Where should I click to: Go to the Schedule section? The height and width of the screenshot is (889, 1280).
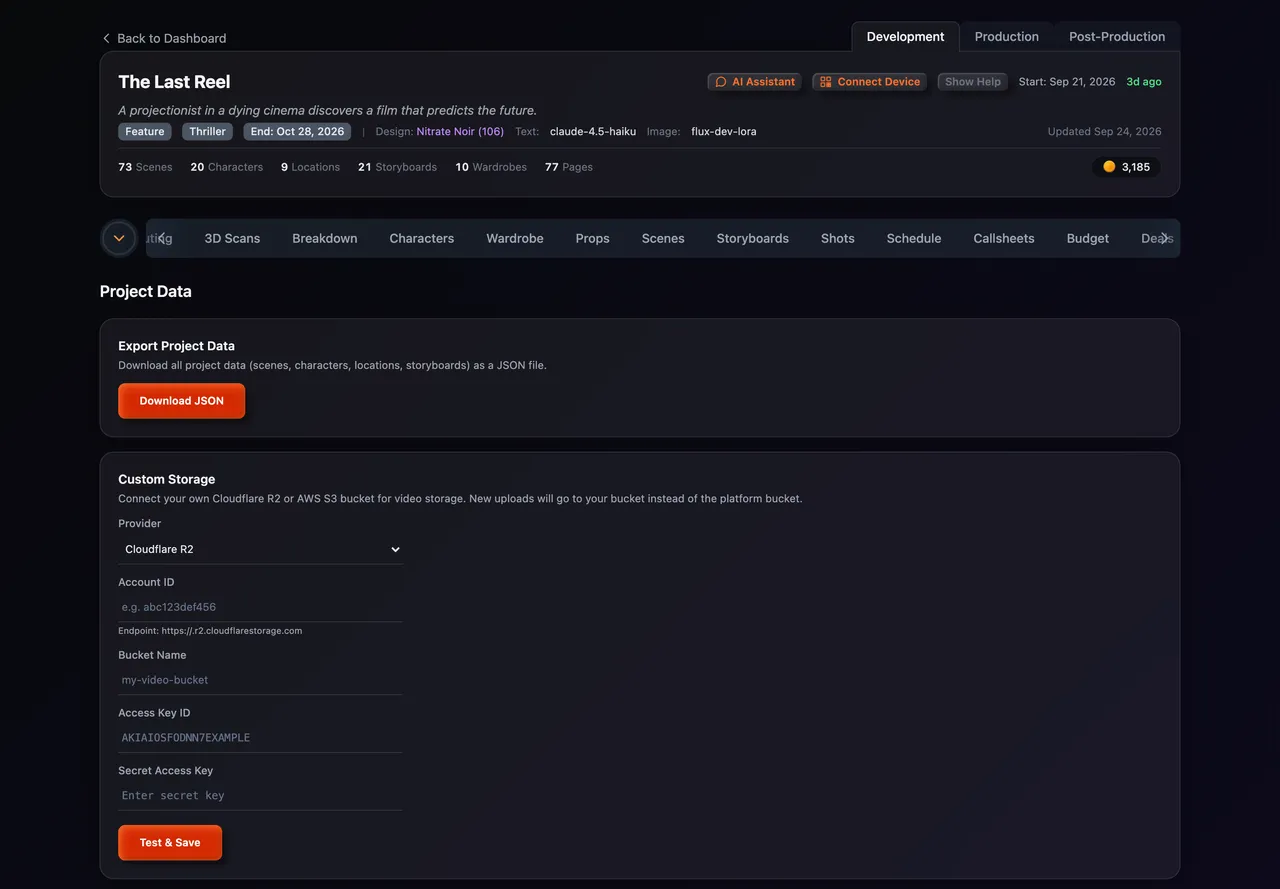pos(914,238)
